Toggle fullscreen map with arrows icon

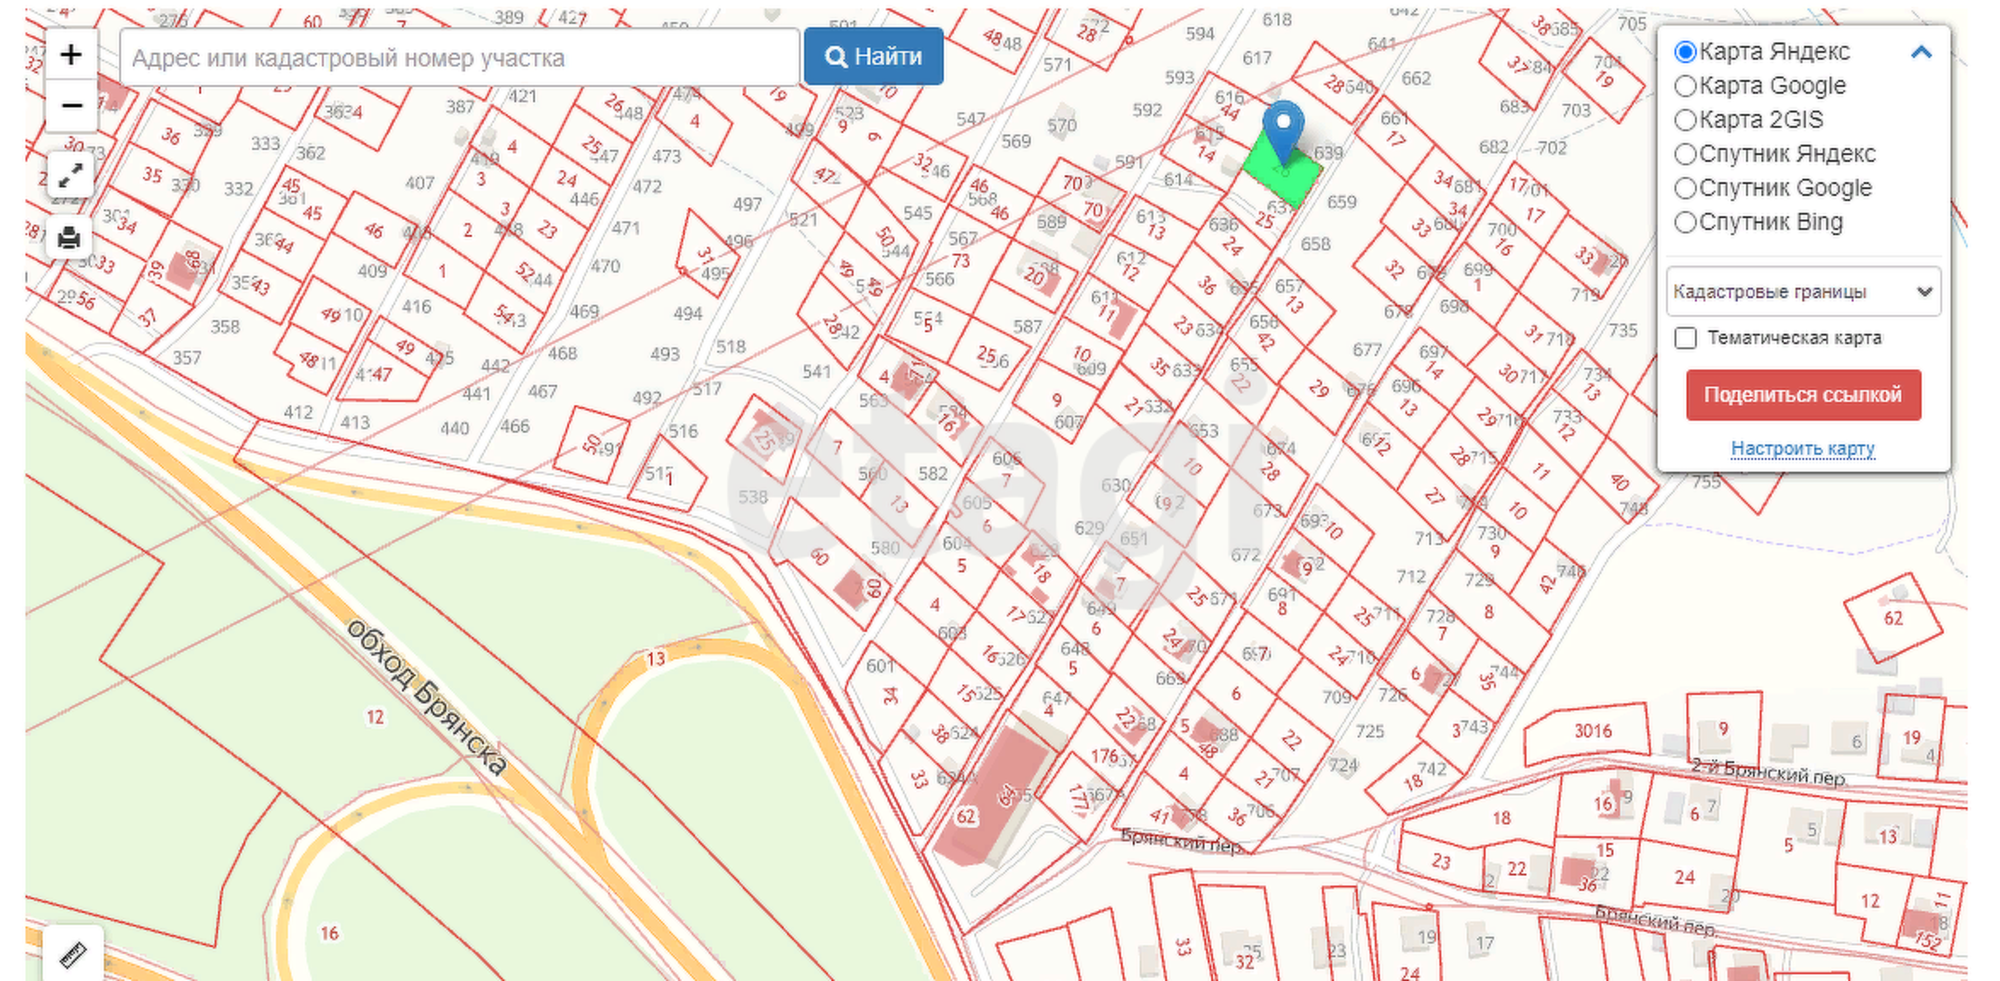70,177
